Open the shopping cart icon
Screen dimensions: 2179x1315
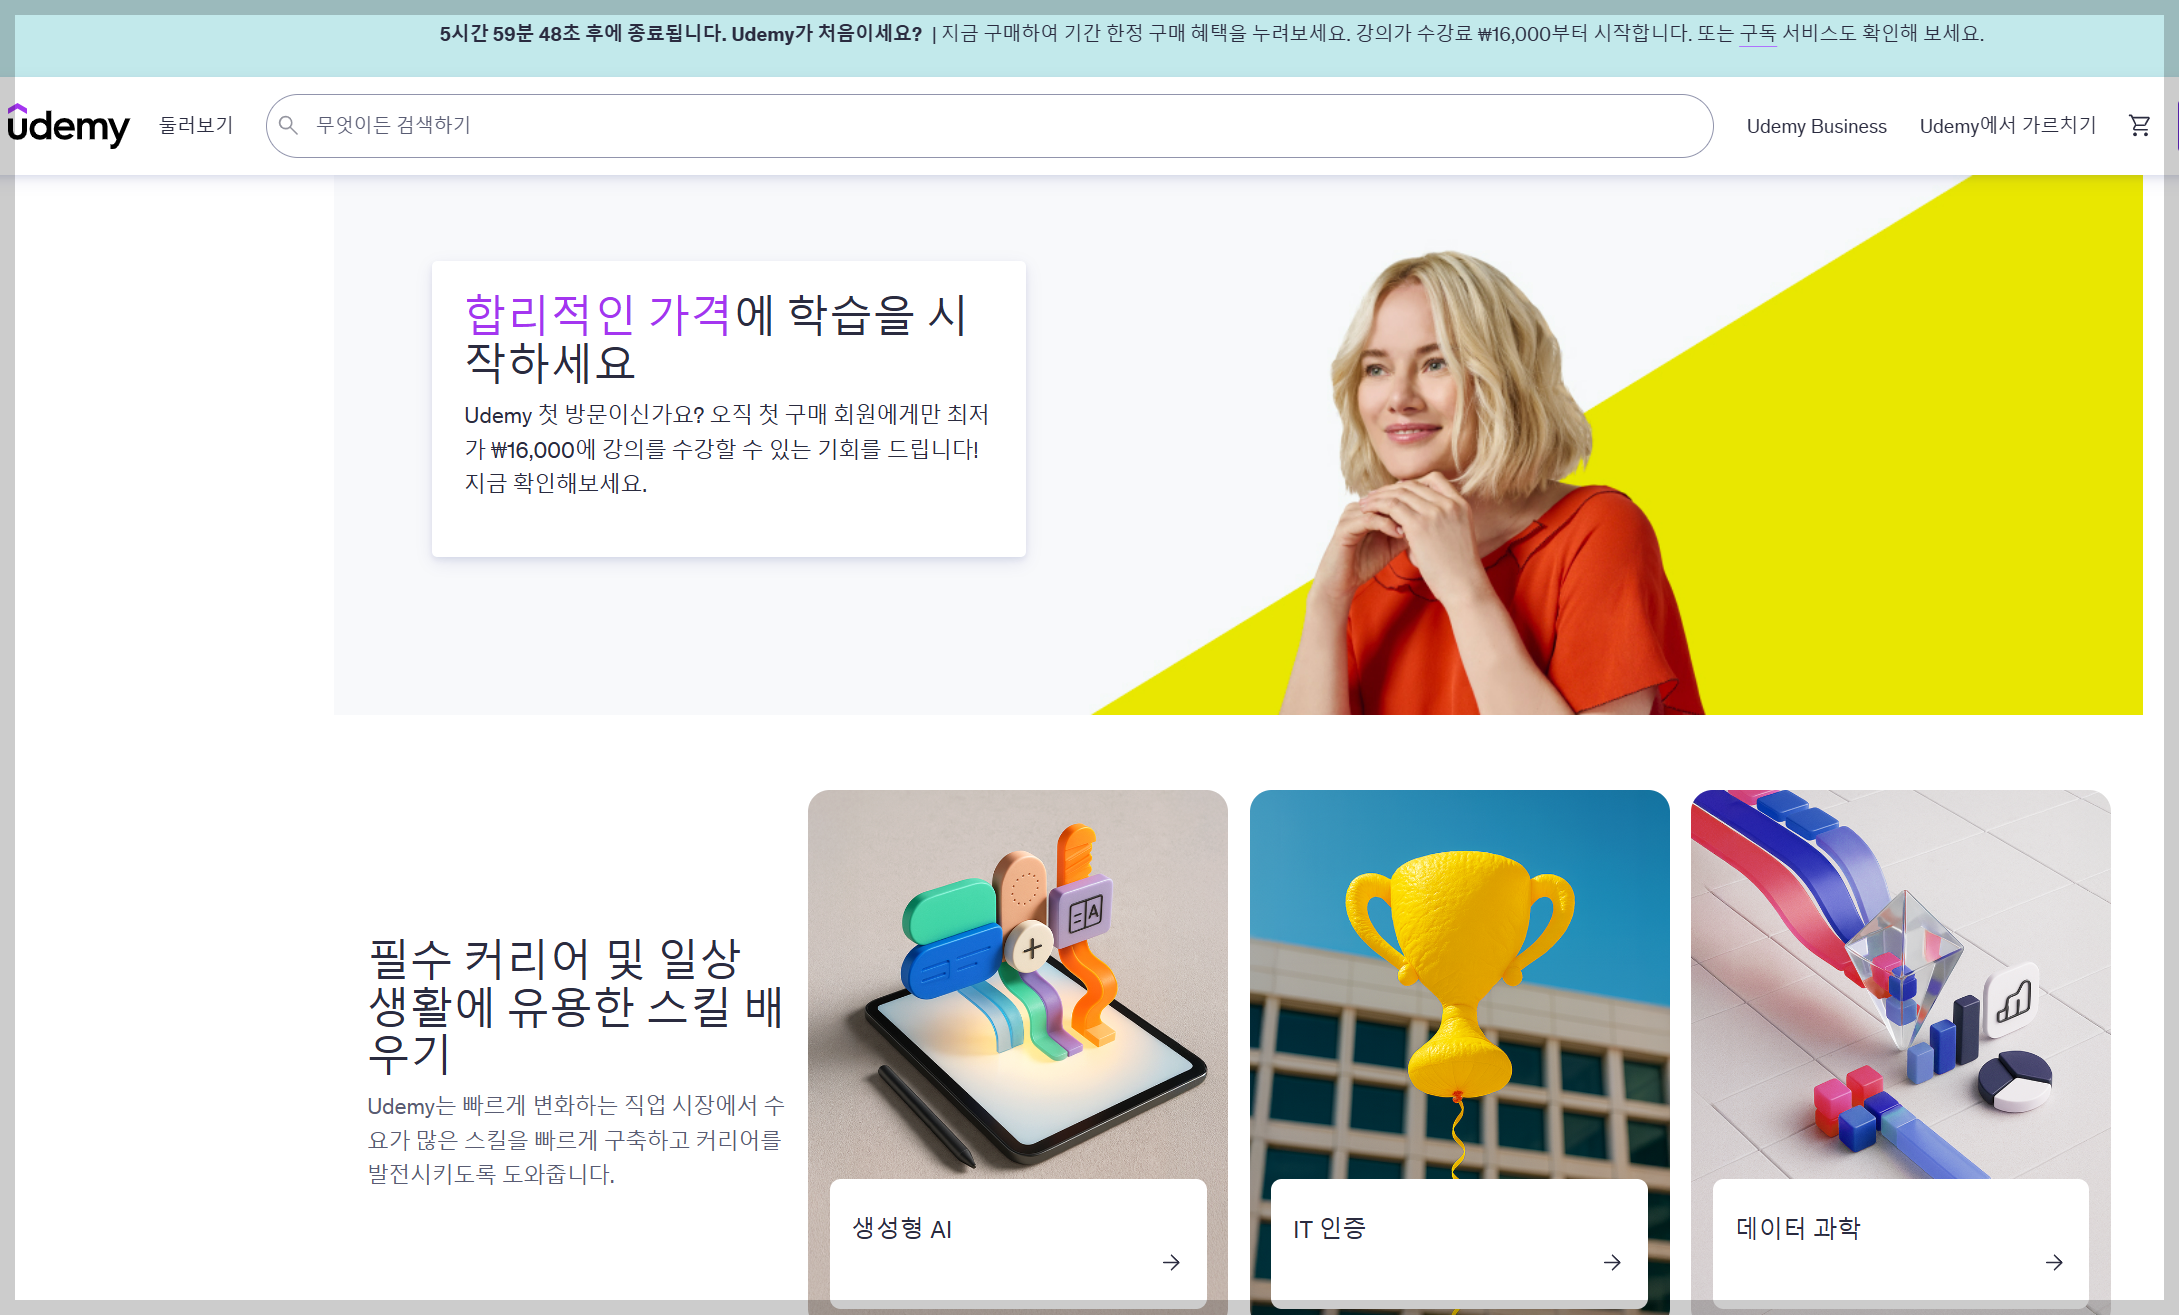click(x=2139, y=126)
